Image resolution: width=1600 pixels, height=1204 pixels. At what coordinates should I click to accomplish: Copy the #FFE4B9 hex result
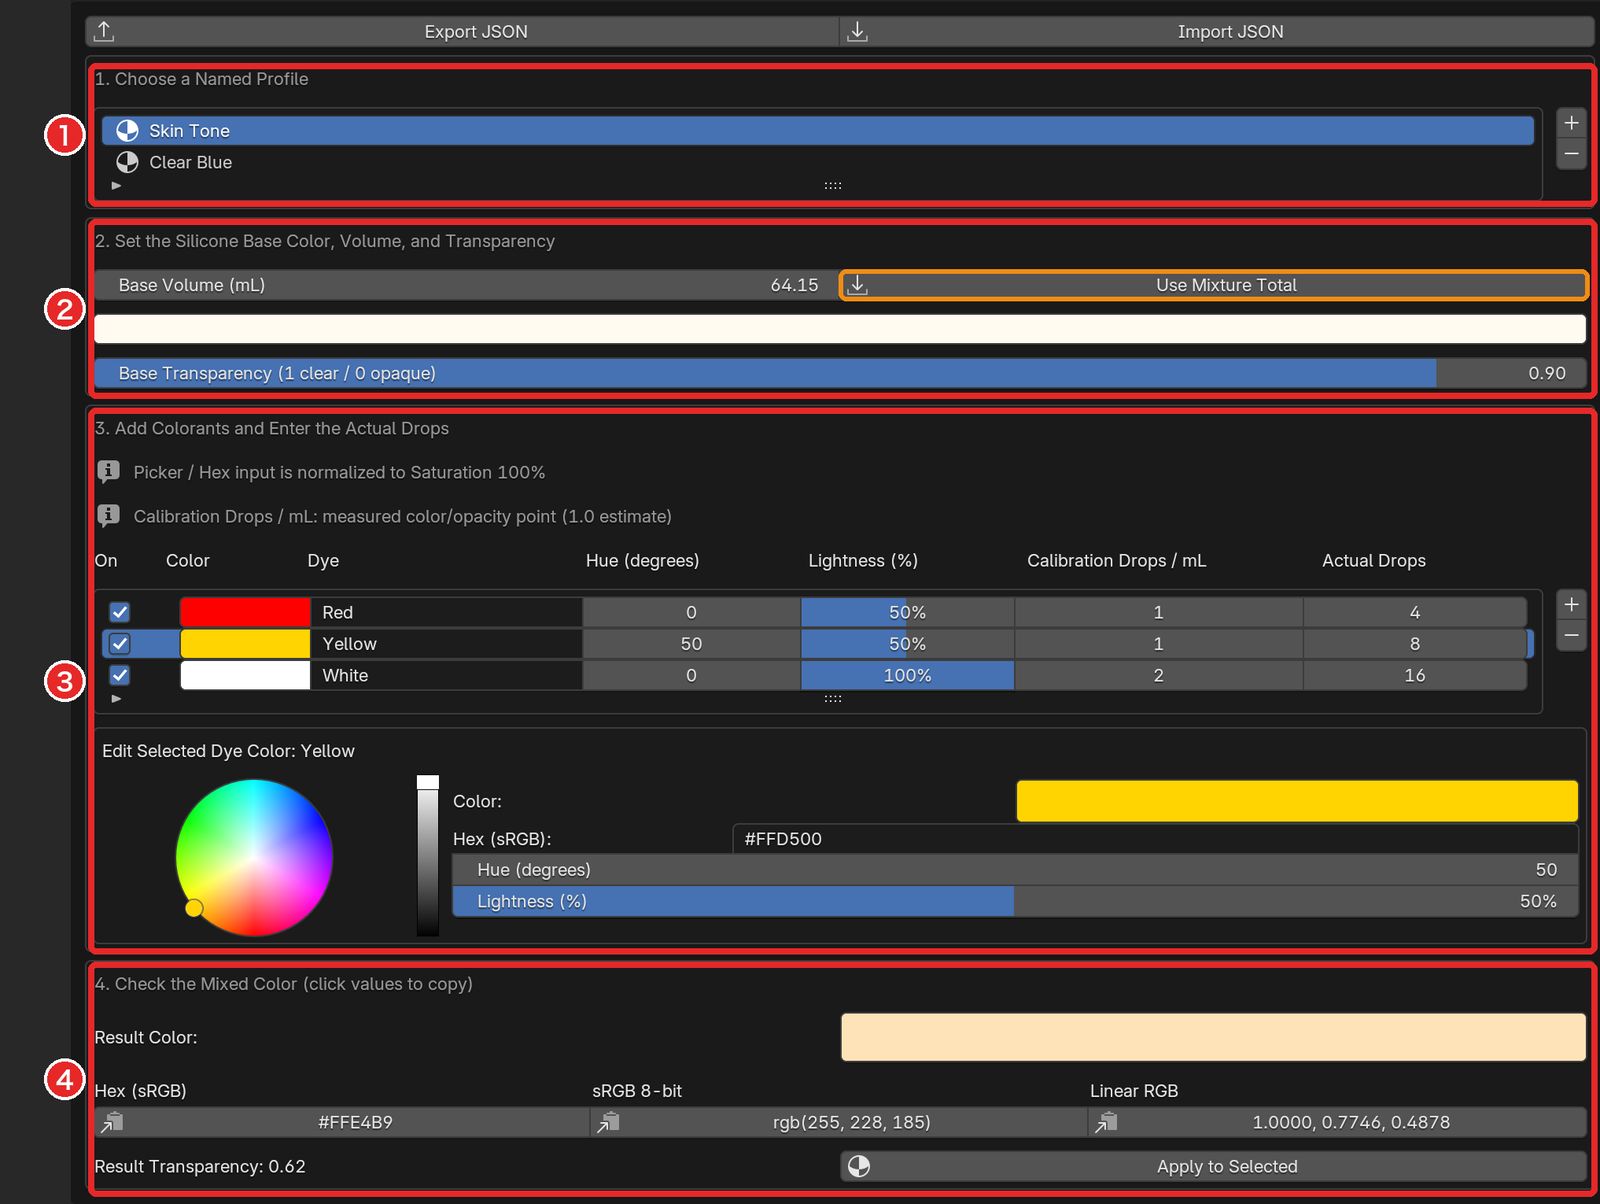click(342, 1122)
